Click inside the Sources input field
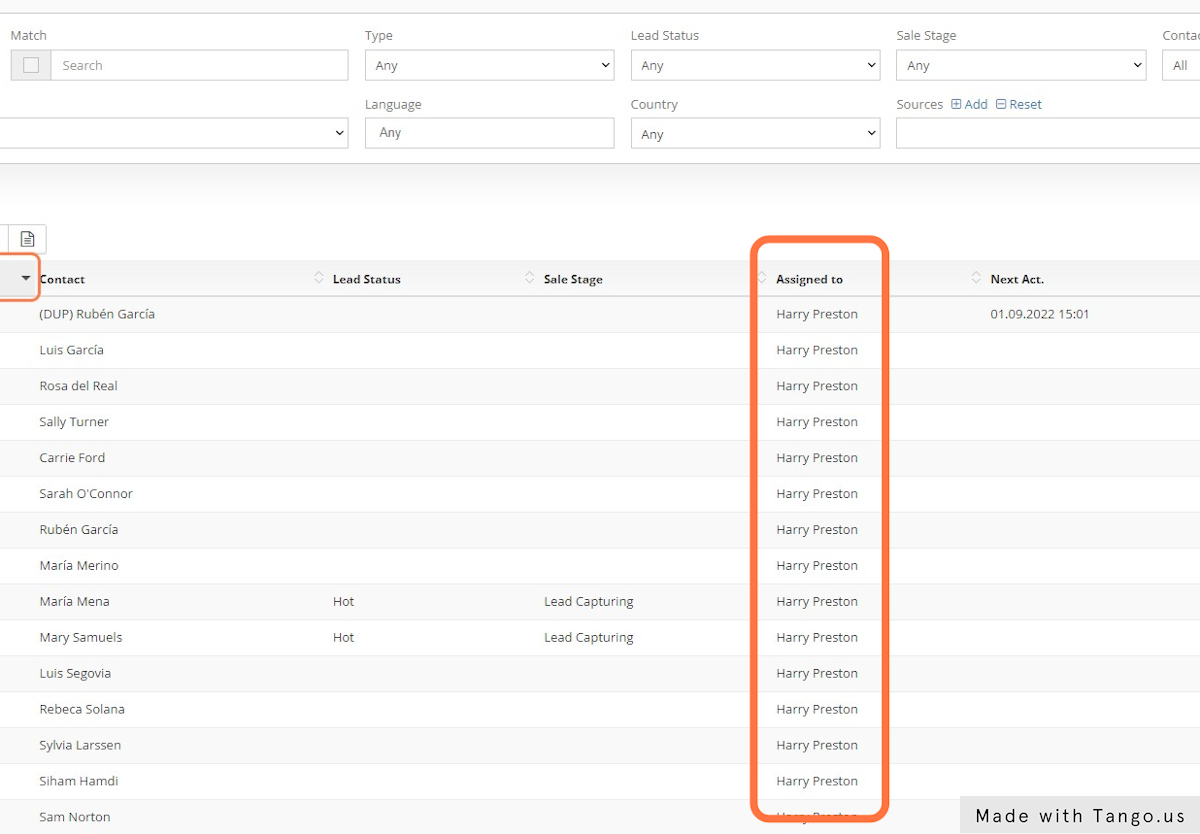 tap(1047, 133)
